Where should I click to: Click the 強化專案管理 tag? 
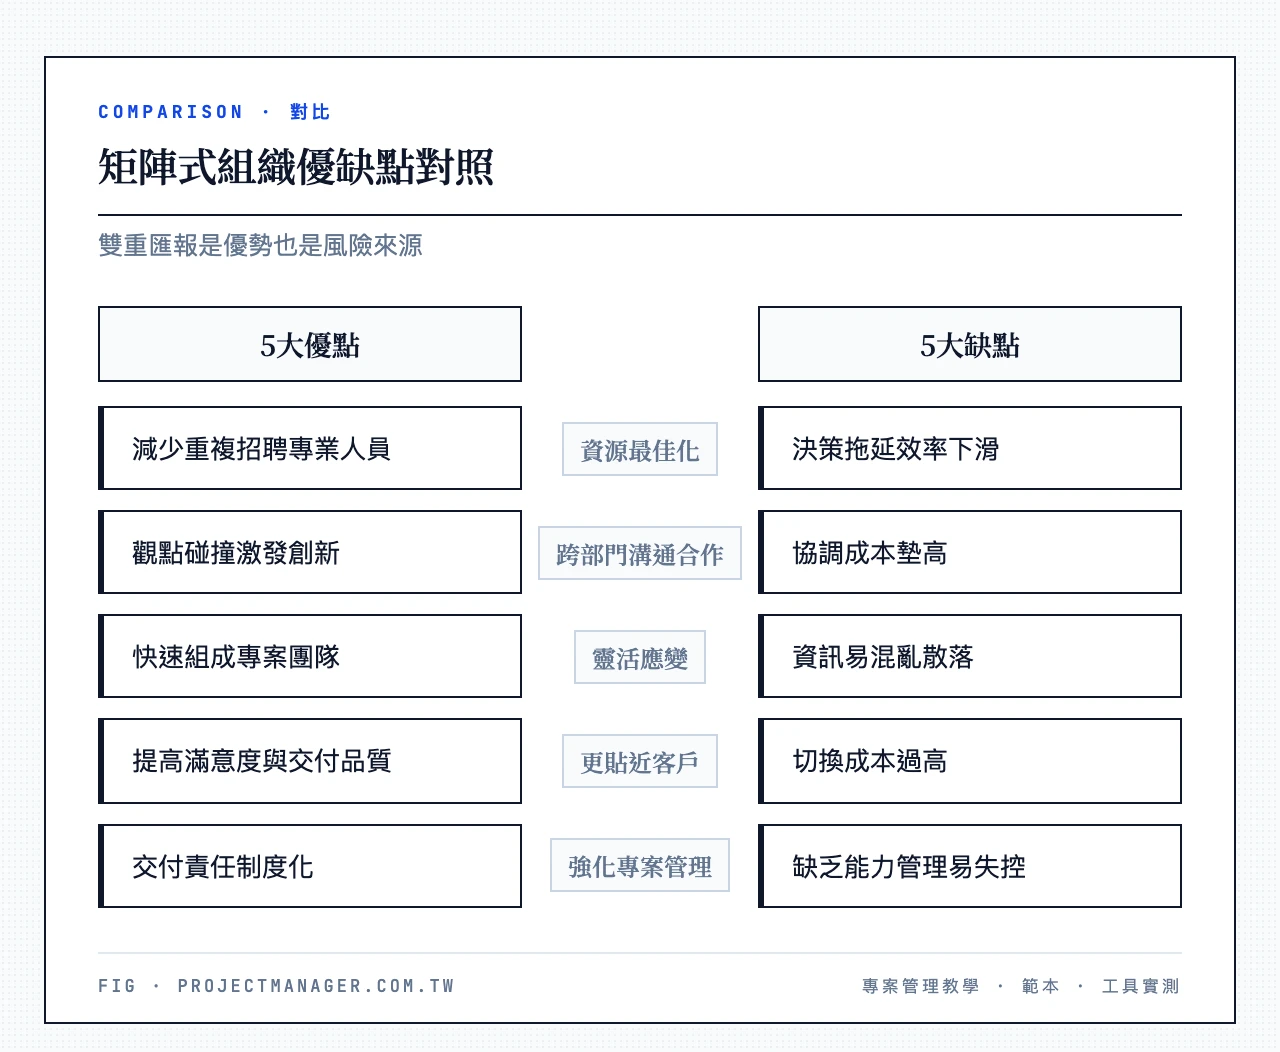point(640,865)
